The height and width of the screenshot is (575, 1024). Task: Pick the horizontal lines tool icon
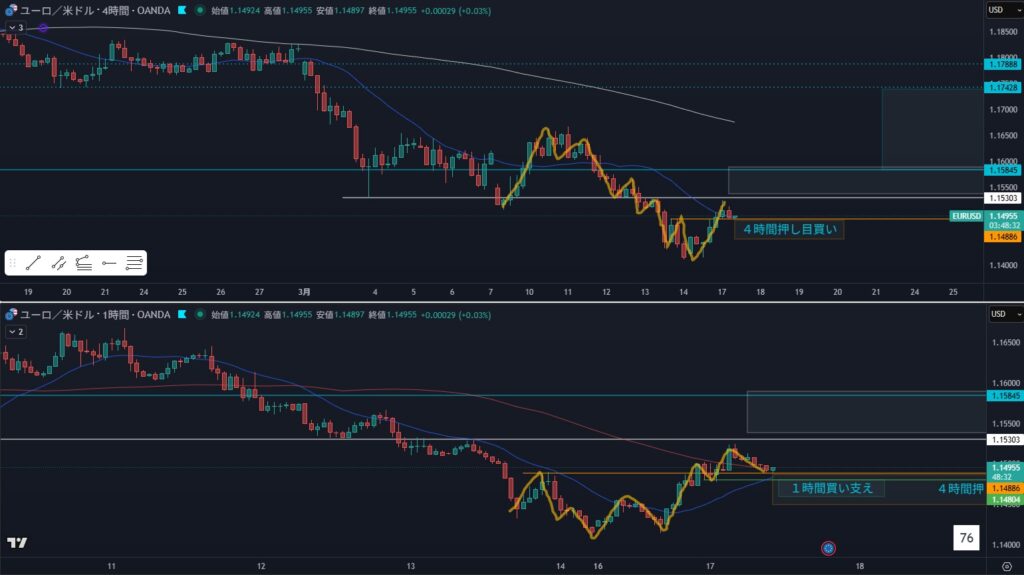(x=134, y=263)
